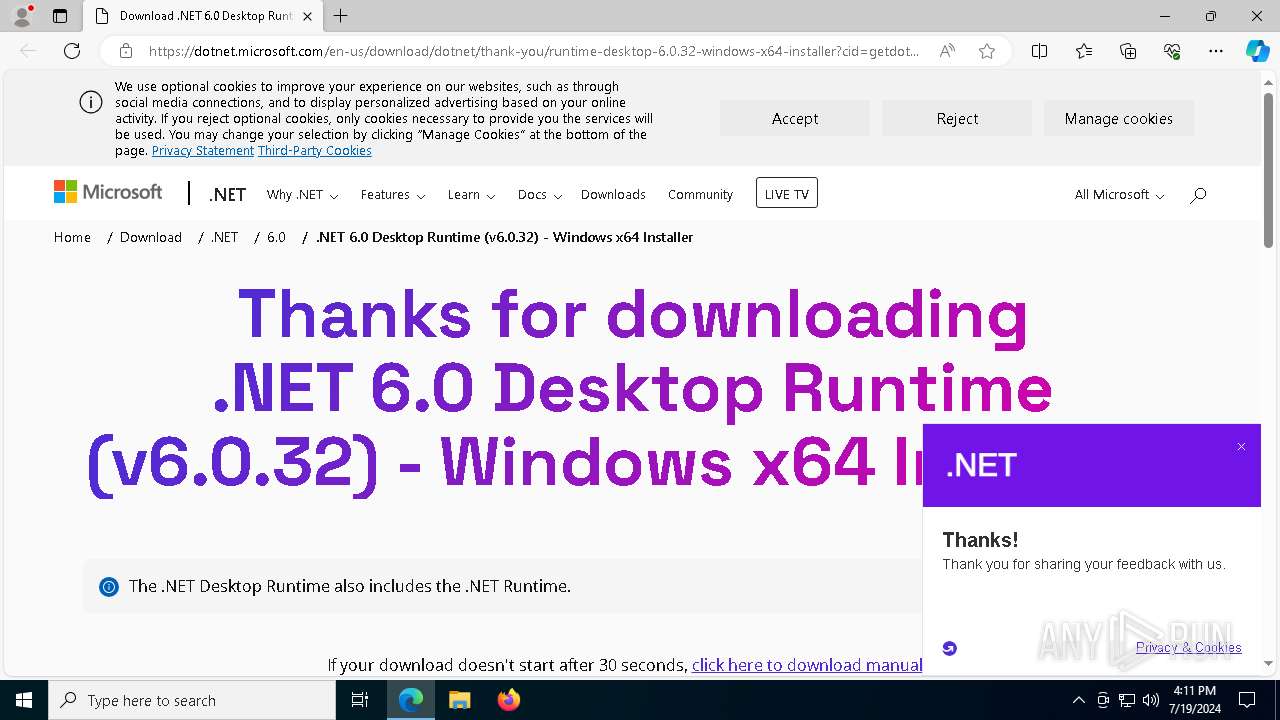Image resolution: width=1280 pixels, height=720 pixels.
Task: Open the Edge profile icon
Action: coord(21,16)
